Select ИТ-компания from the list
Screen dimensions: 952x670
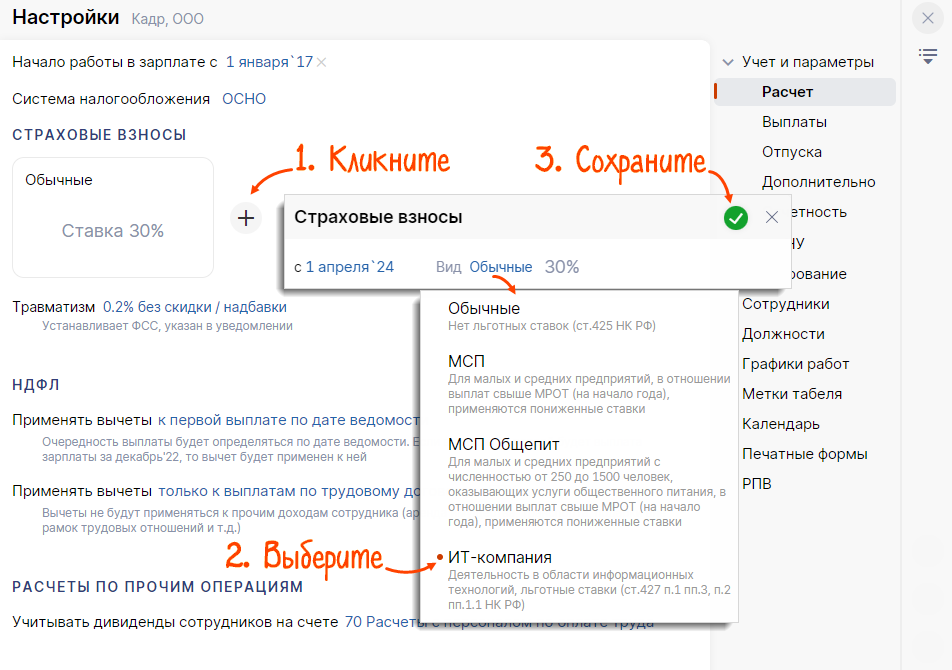tap(500, 557)
